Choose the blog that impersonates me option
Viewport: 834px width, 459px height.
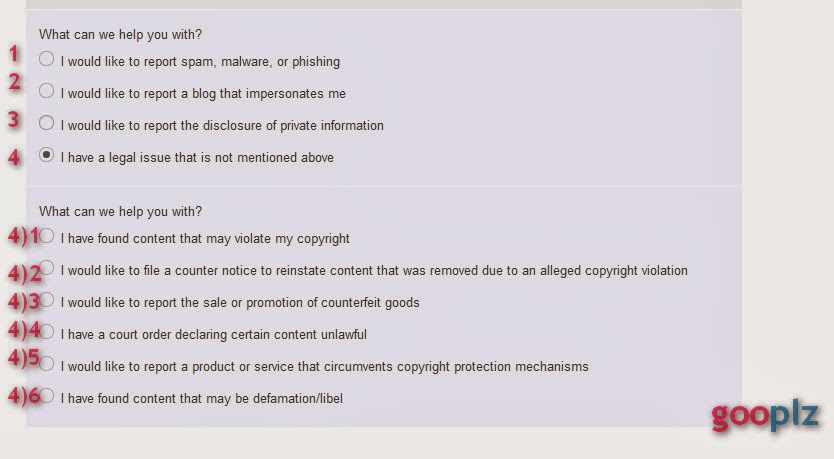(x=46, y=90)
